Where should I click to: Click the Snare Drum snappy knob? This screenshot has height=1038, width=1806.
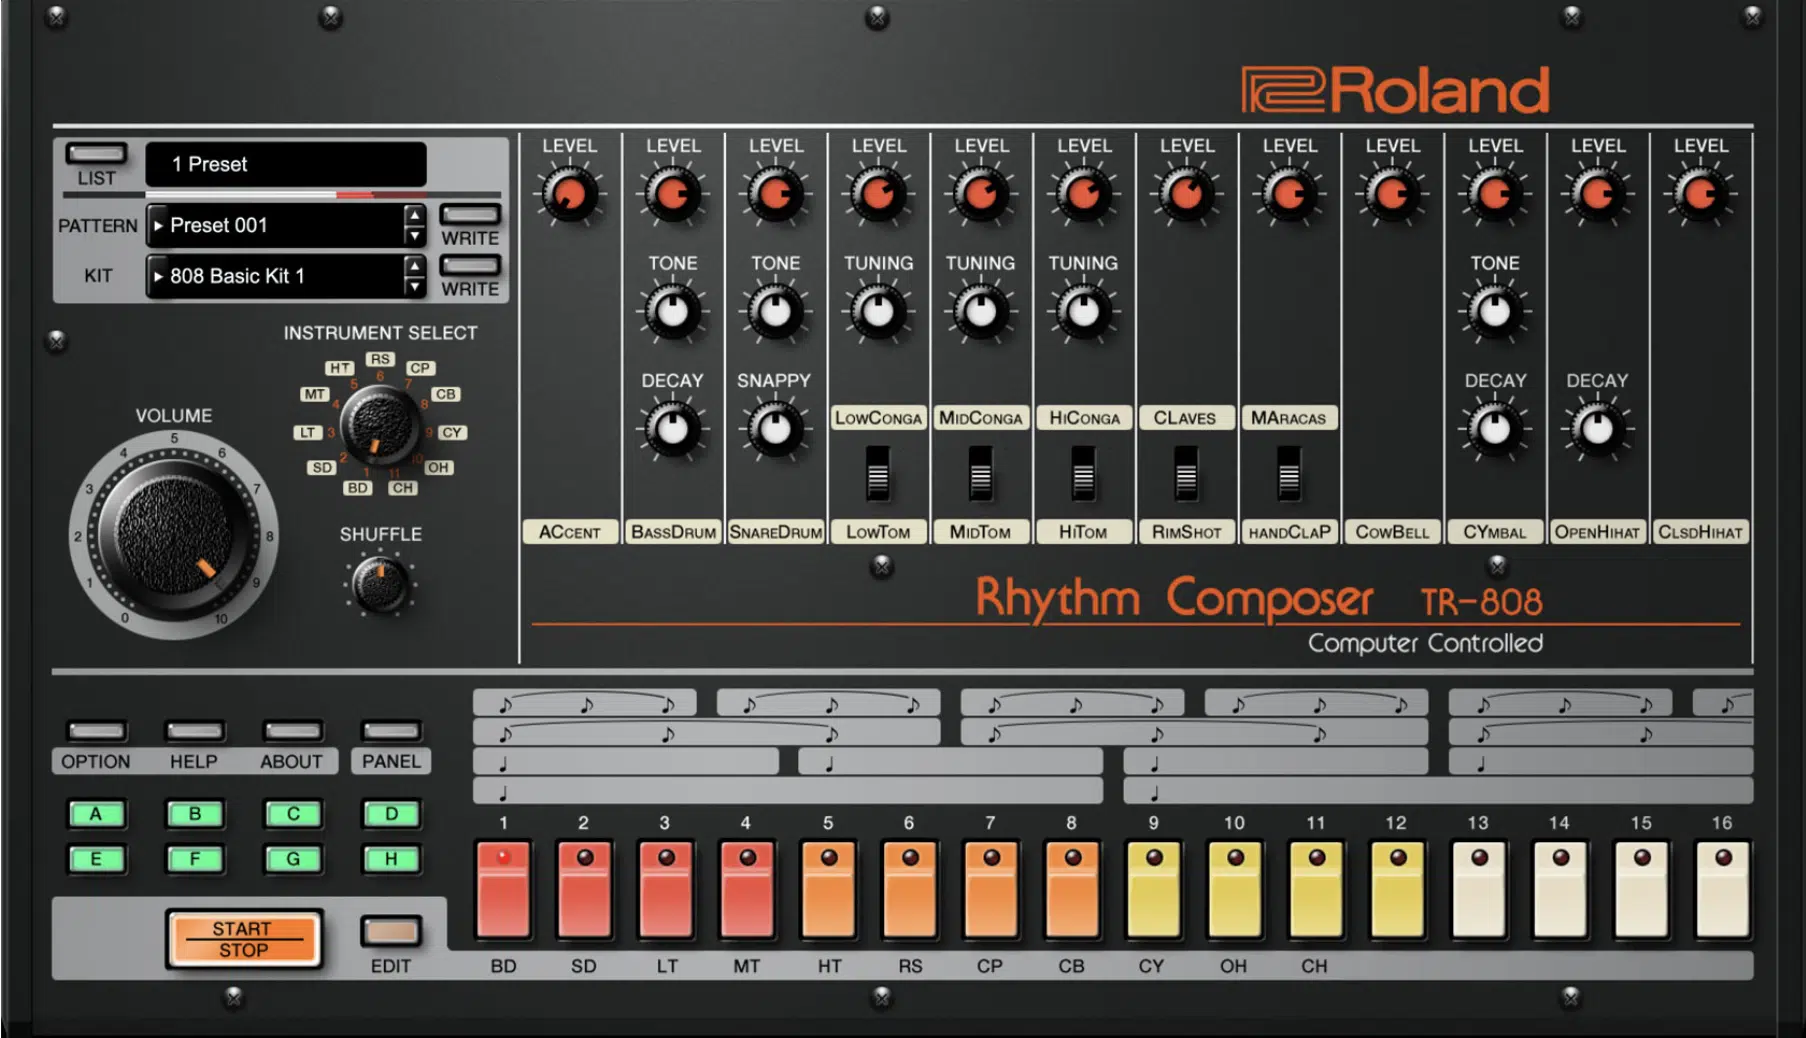(x=776, y=429)
